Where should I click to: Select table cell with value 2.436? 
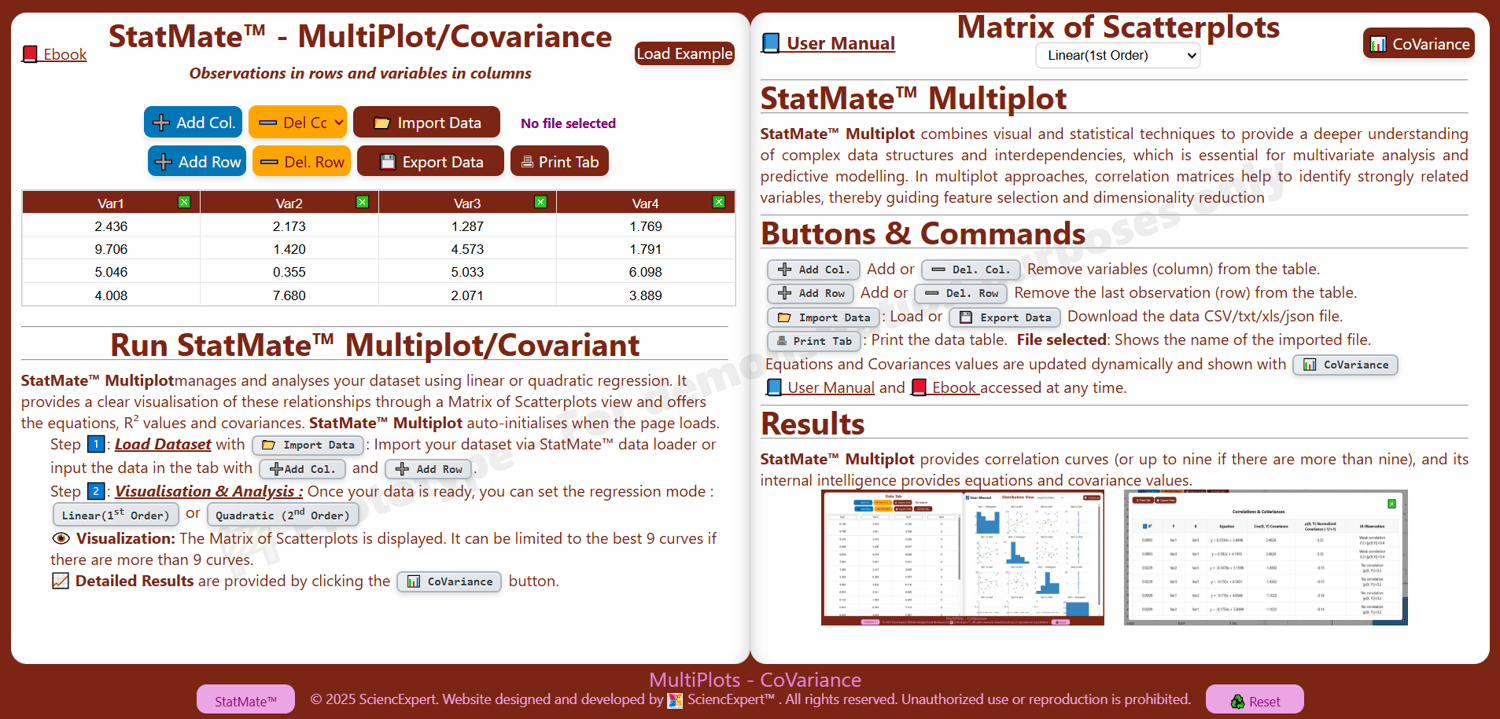click(111, 226)
